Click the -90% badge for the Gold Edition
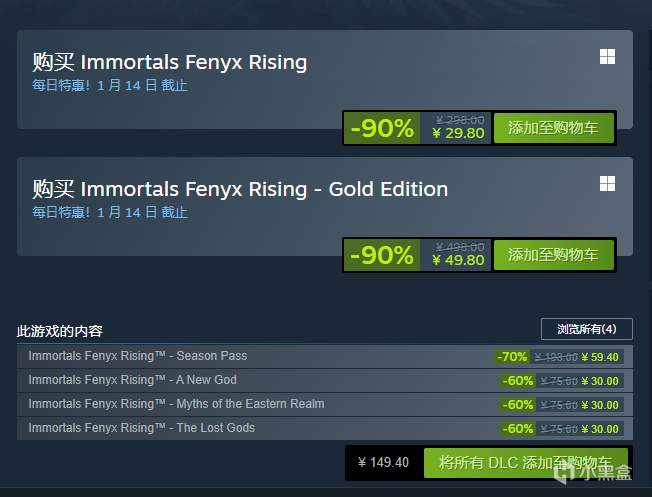652x497 pixels. tap(382, 255)
